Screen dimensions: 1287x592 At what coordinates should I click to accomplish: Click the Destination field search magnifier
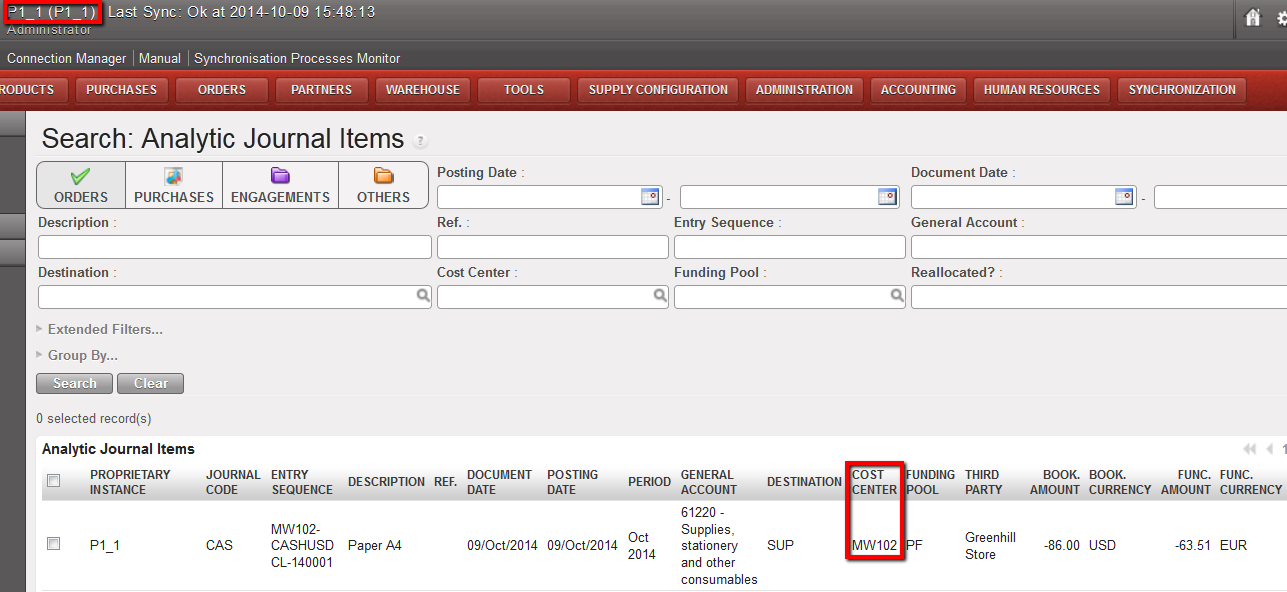coord(423,296)
